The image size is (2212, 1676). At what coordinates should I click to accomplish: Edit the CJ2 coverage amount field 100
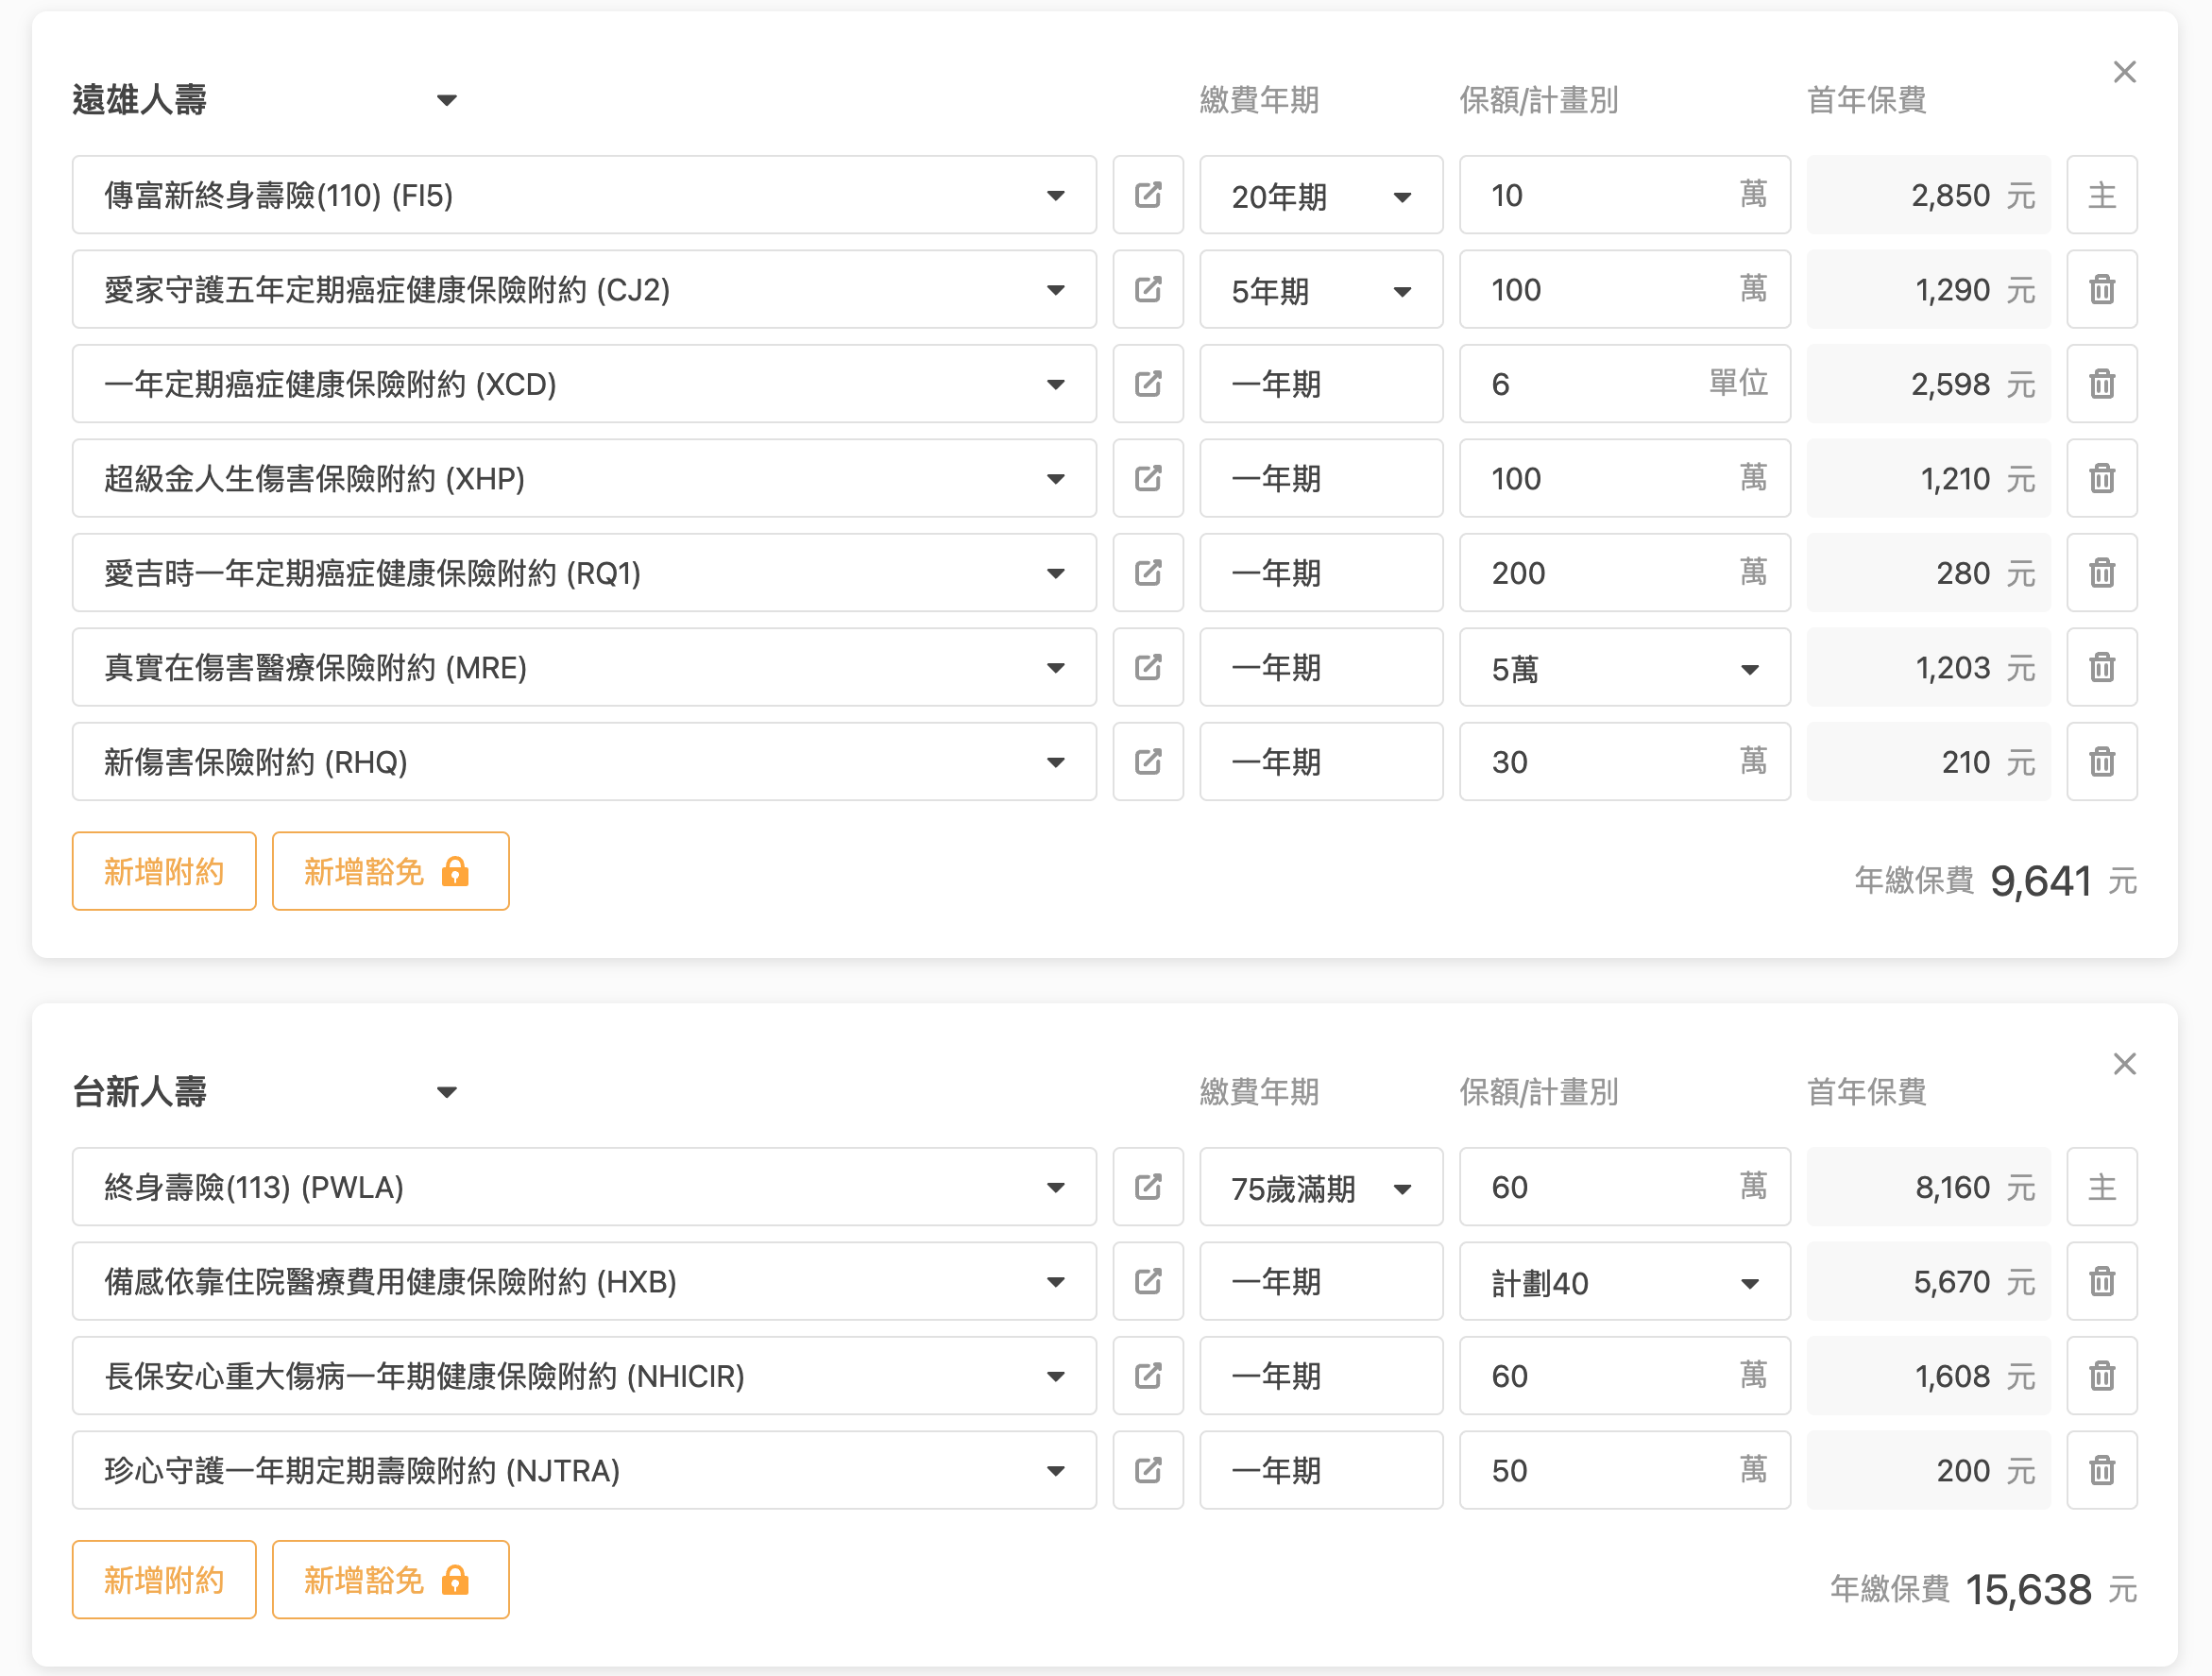point(1624,290)
